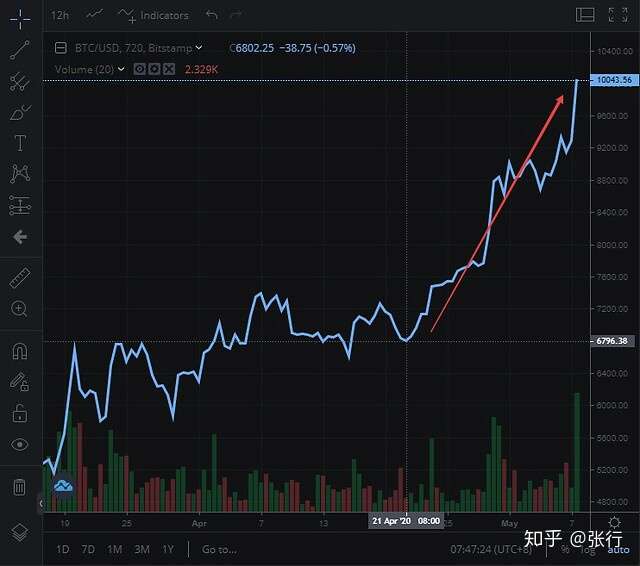The image size is (640, 566).
Task: Activate the zoom in tool
Action: tap(19, 309)
